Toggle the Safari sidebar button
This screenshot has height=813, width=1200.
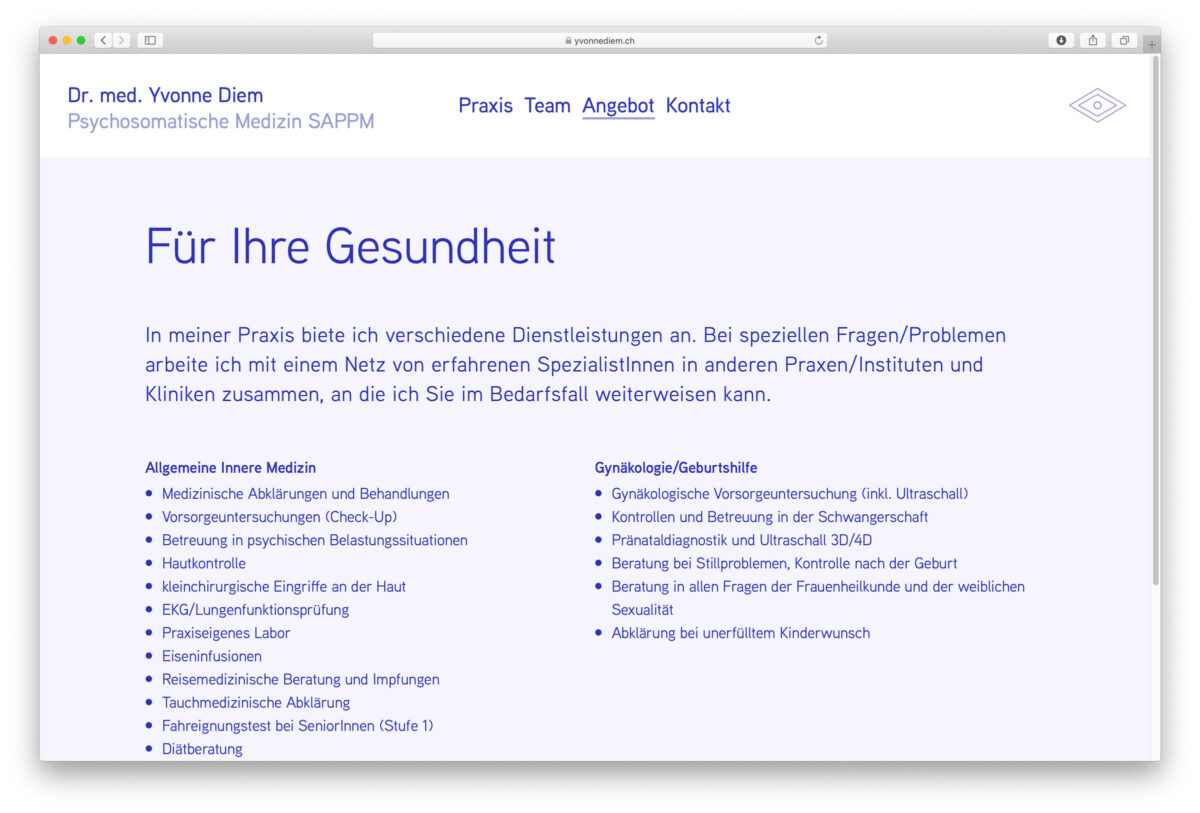(150, 40)
